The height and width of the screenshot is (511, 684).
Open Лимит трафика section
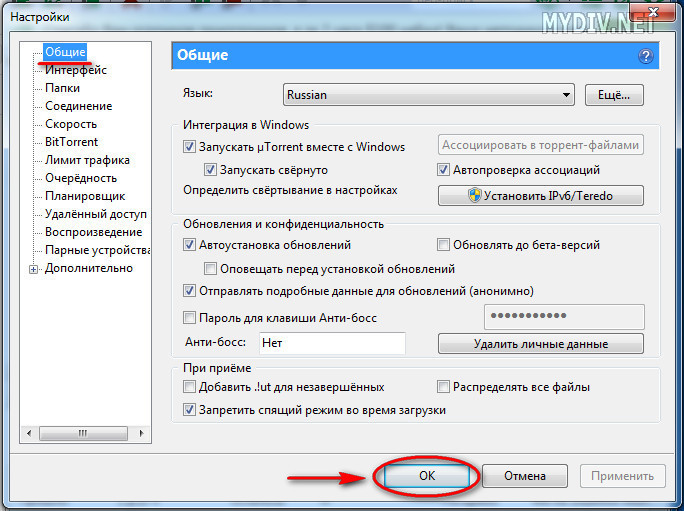click(87, 160)
